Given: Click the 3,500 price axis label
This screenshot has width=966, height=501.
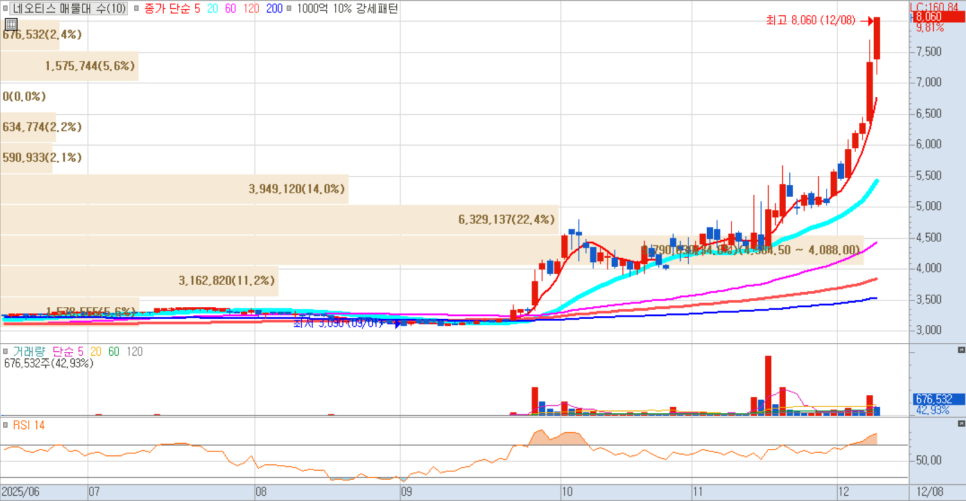Looking at the screenshot, I should coord(929,299).
